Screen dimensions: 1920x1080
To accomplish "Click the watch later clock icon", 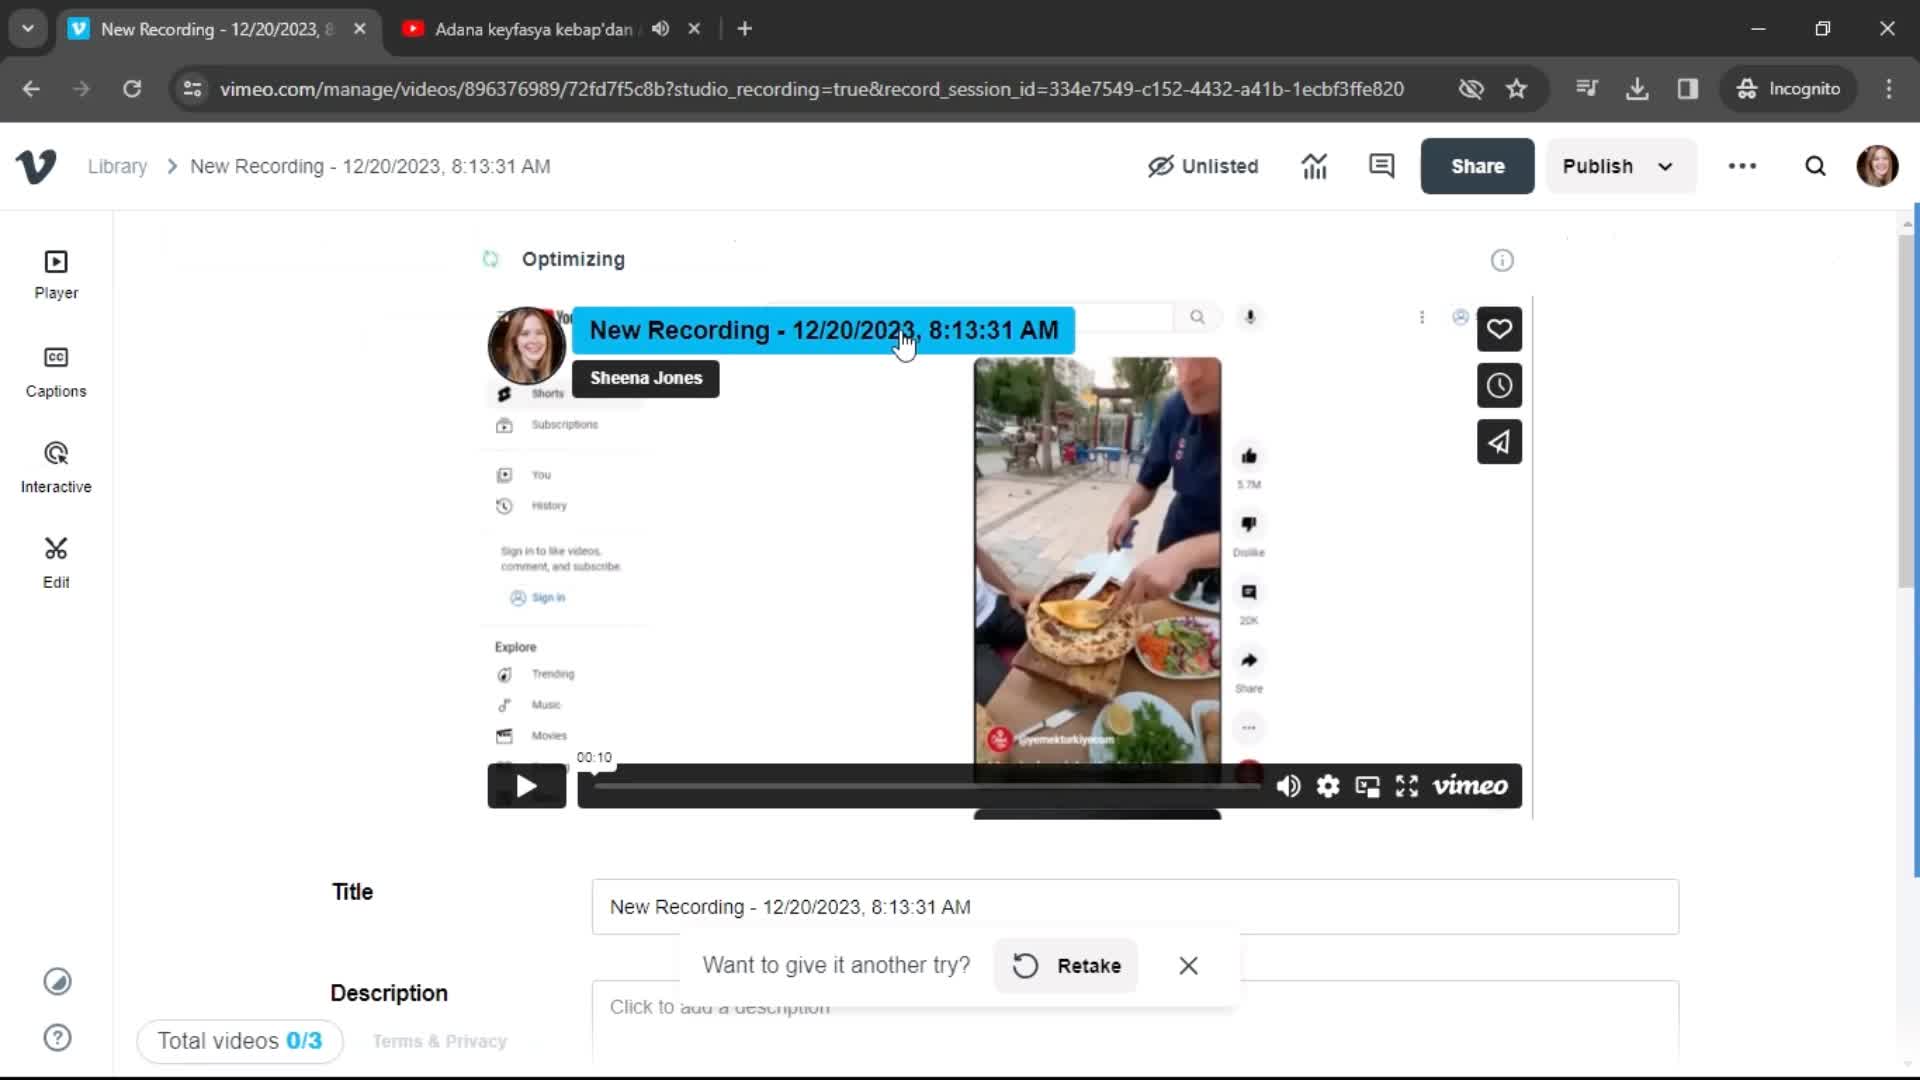I will [1498, 385].
